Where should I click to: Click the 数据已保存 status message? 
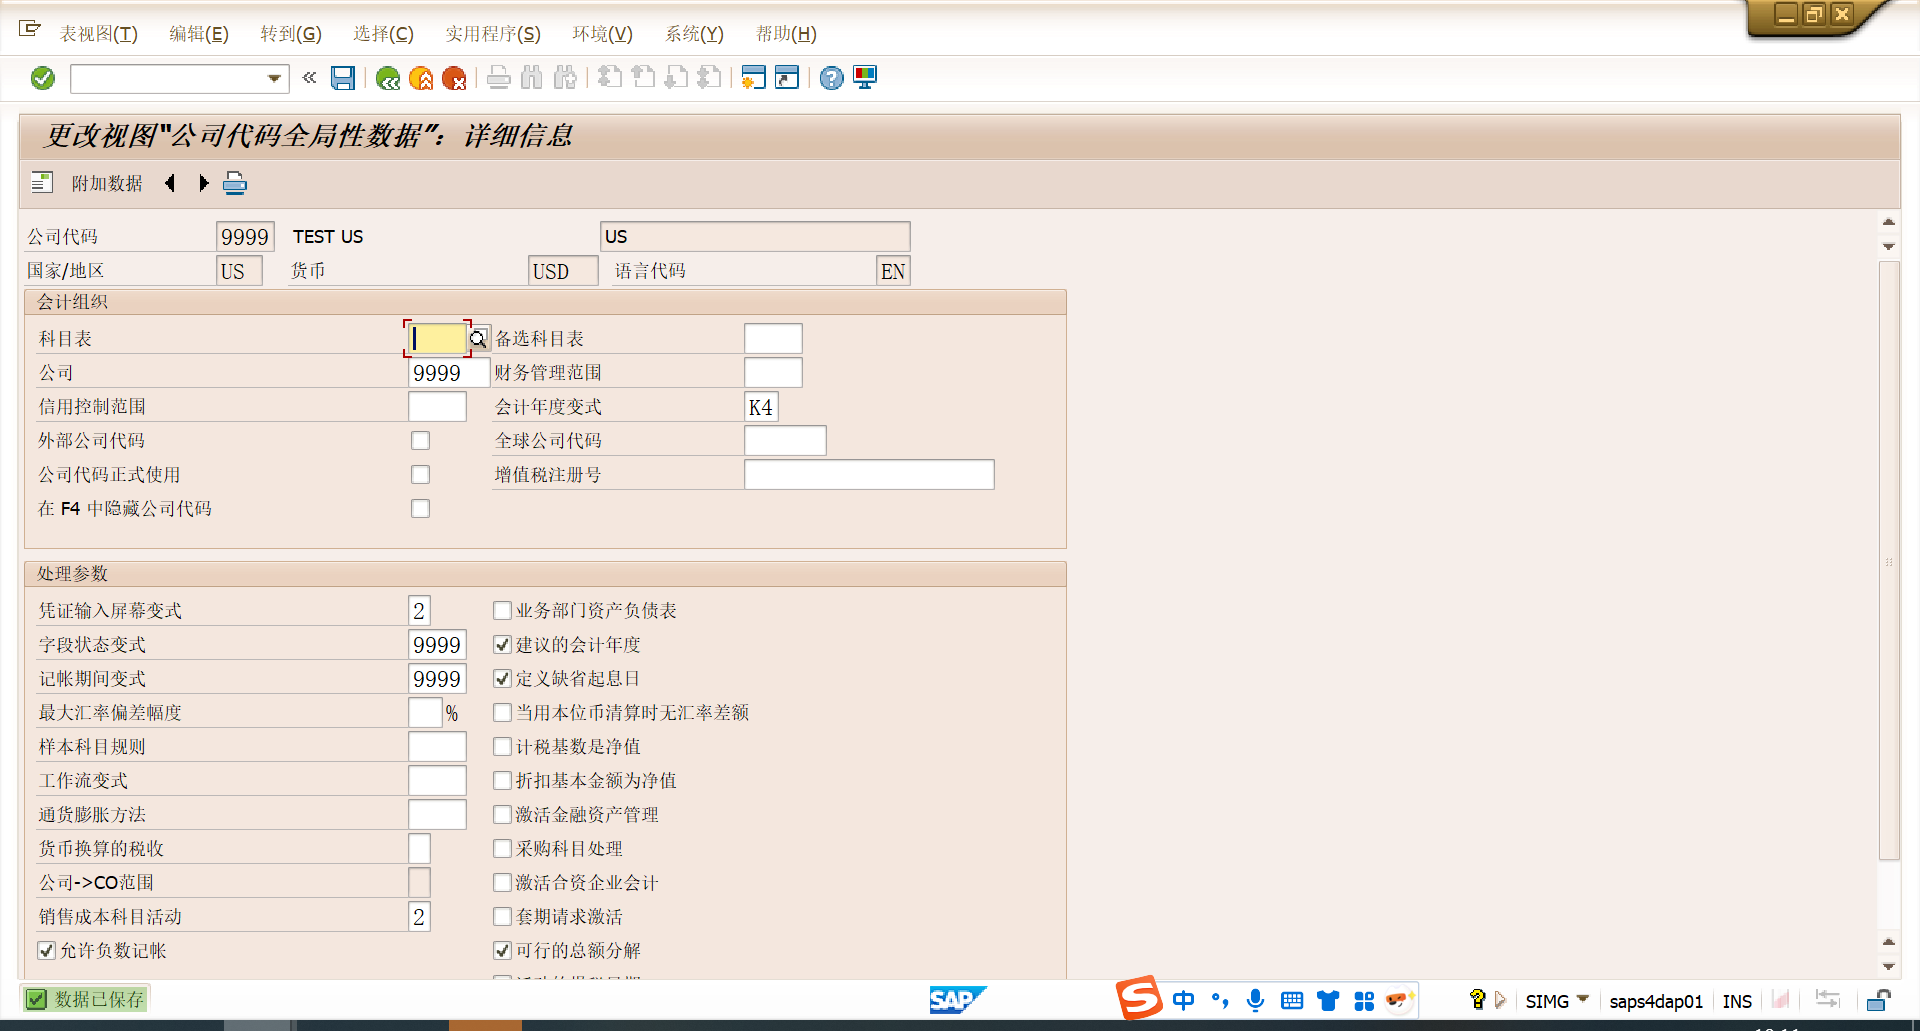point(98,999)
